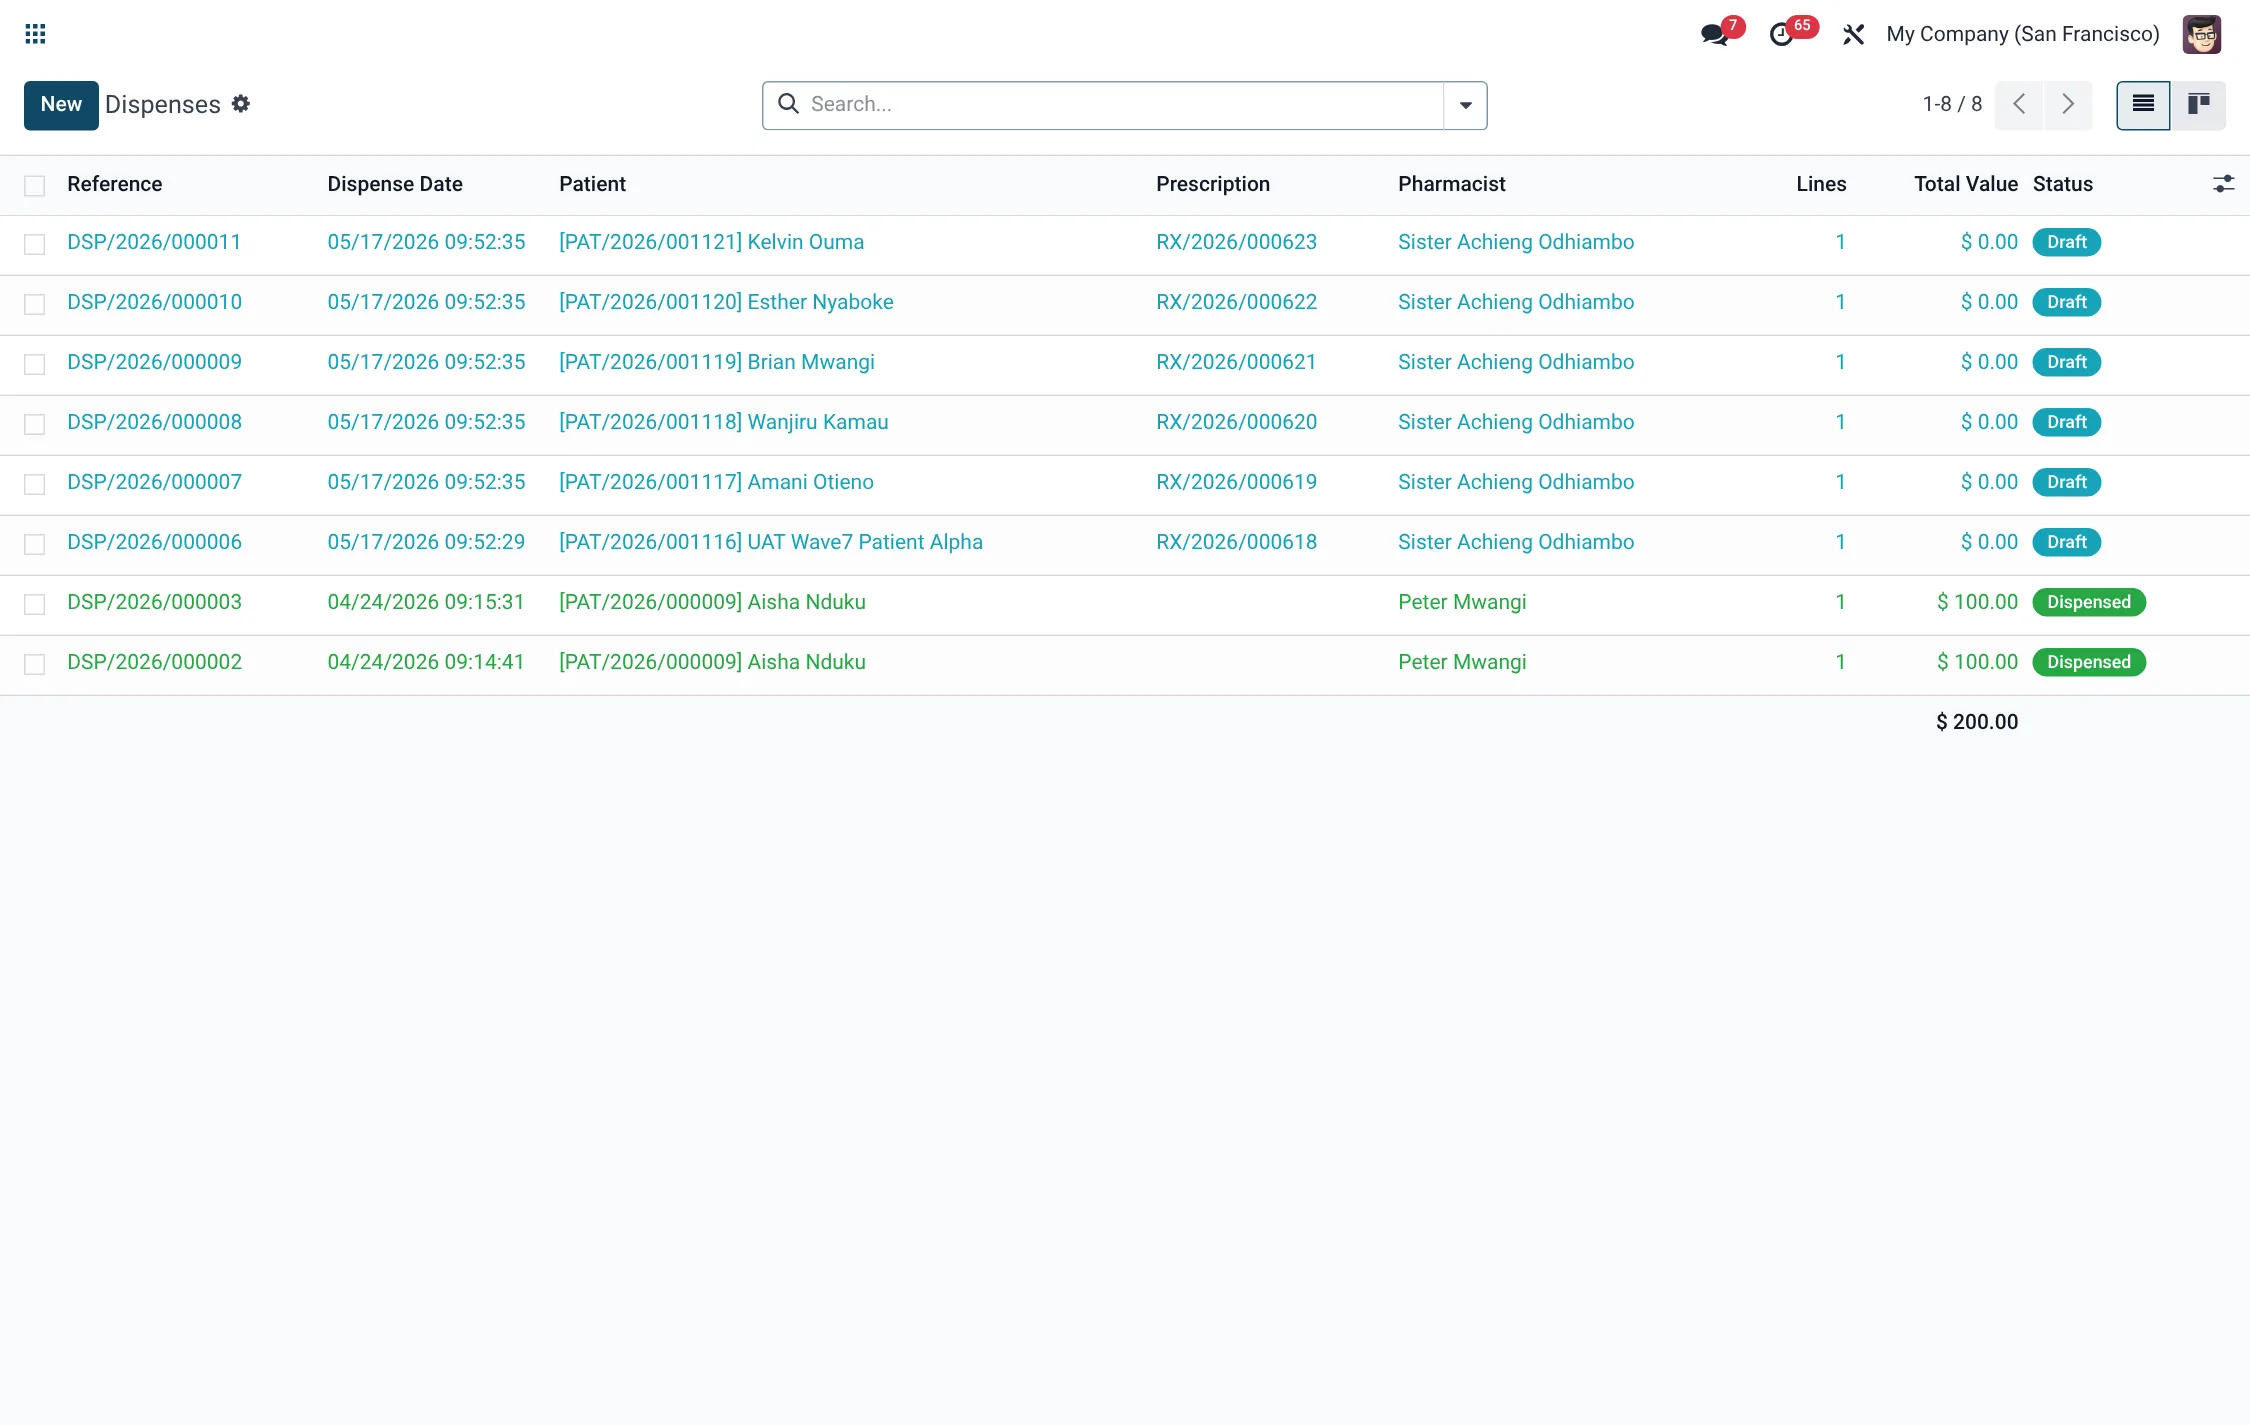This screenshot has height=1425, width=2250.
Task: Select checkbox for DSP/2026/000003 row
Action: coord(35,604)
